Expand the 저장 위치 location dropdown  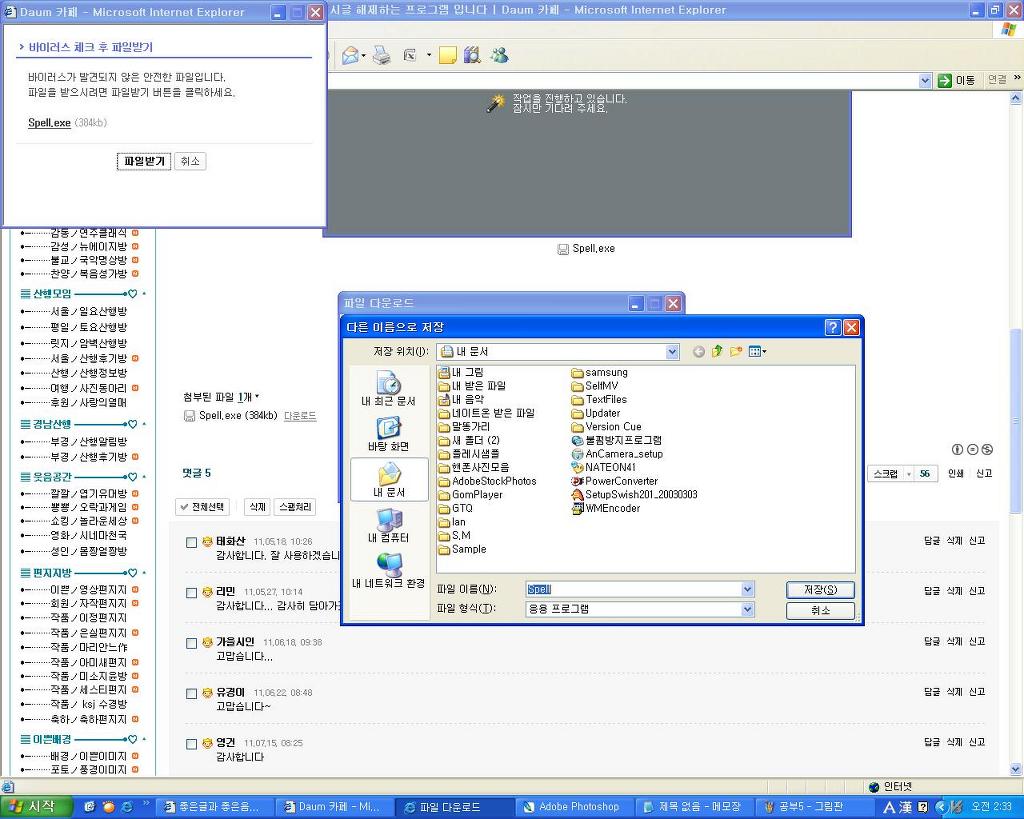[672, 352]
